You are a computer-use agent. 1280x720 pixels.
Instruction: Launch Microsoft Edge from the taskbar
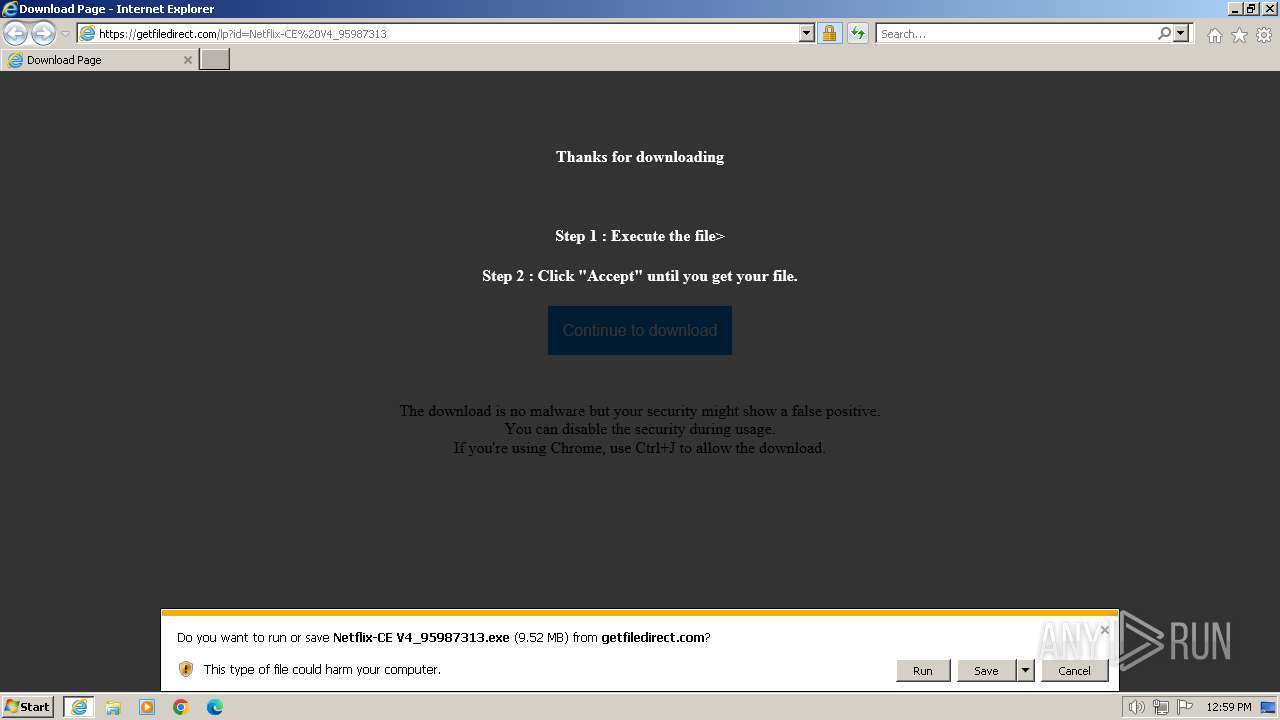pos(215,707)
